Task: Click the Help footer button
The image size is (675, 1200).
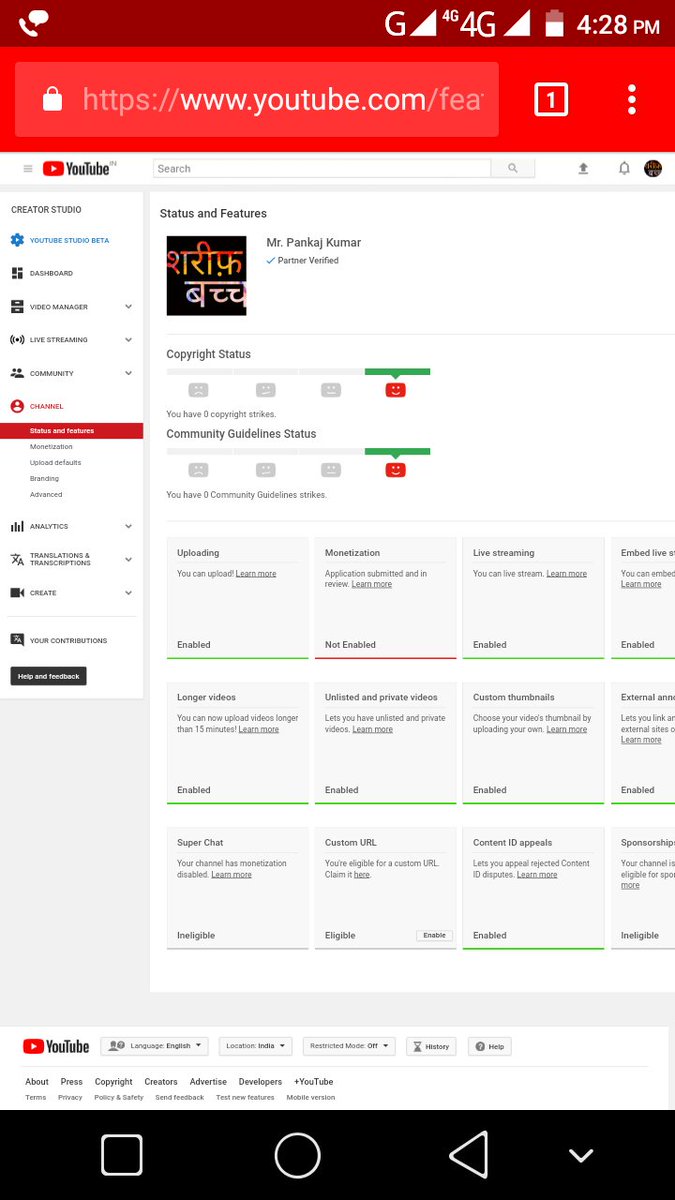Action: point(490,1046)
